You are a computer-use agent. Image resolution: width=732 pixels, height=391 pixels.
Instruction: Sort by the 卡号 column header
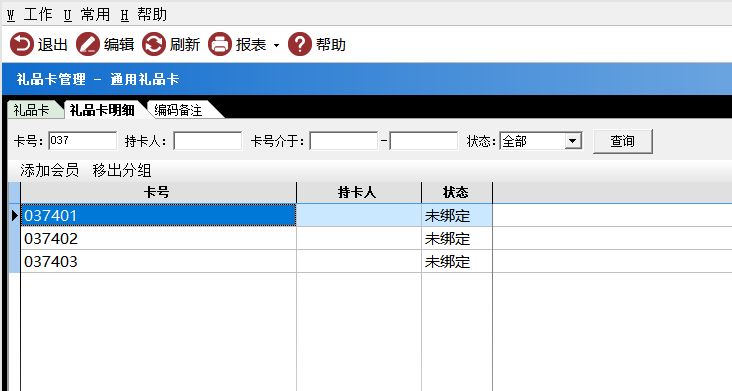click(159, 192)
